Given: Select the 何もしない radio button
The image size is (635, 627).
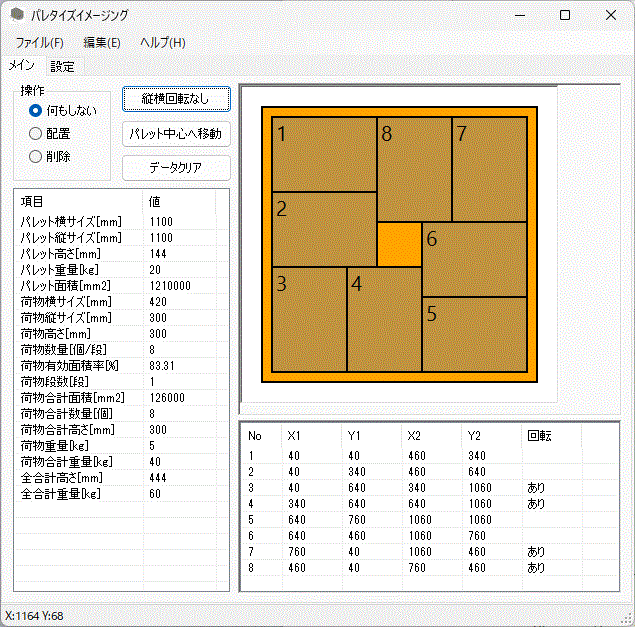Looking at the screenshot, I should [36, 110].
